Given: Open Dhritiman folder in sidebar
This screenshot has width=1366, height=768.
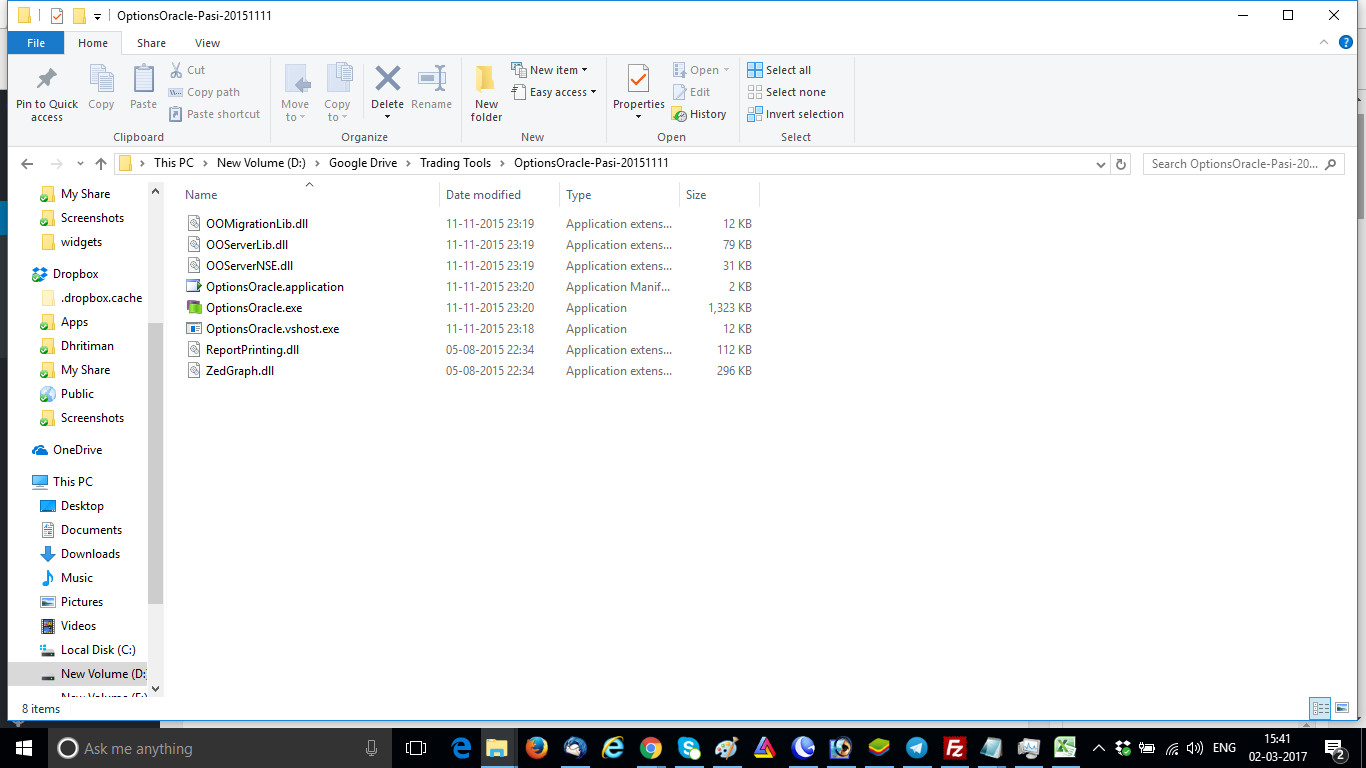Looking at the screenshot, I should click(x=87, y=346).
